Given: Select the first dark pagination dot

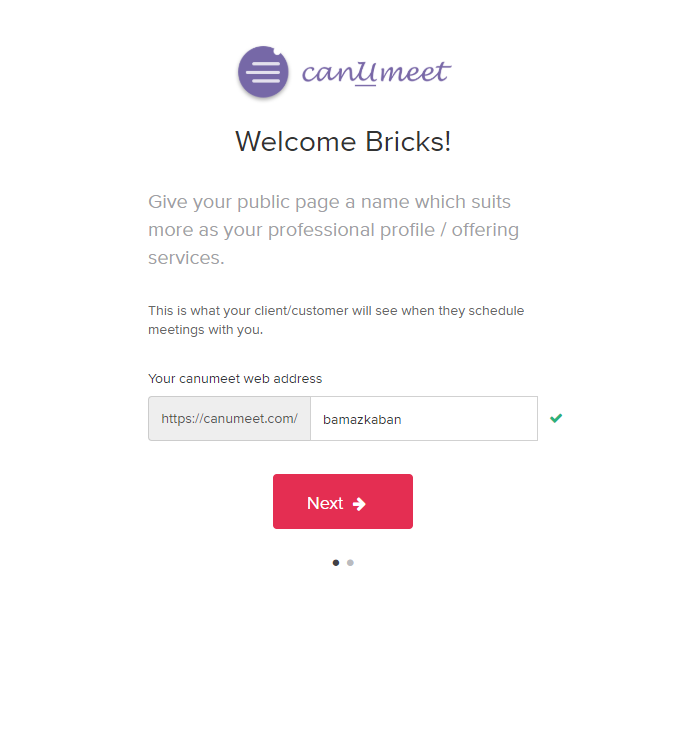Looking at the screenshot, I should point(336,562).
